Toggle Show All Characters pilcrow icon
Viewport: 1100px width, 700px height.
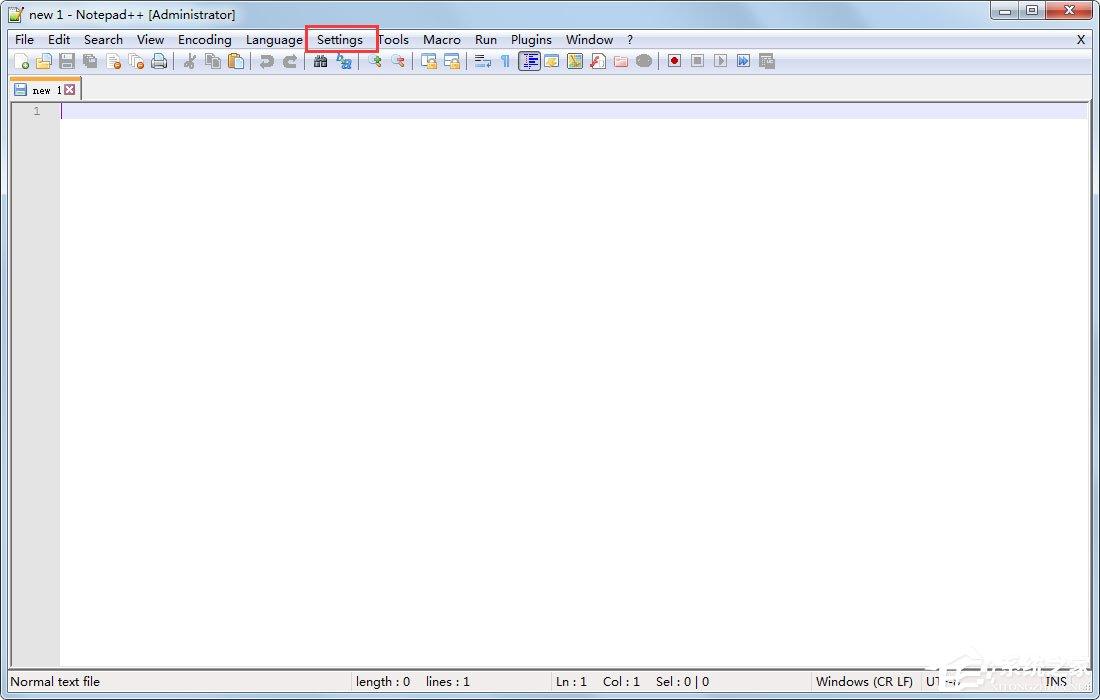pos(505,62)
